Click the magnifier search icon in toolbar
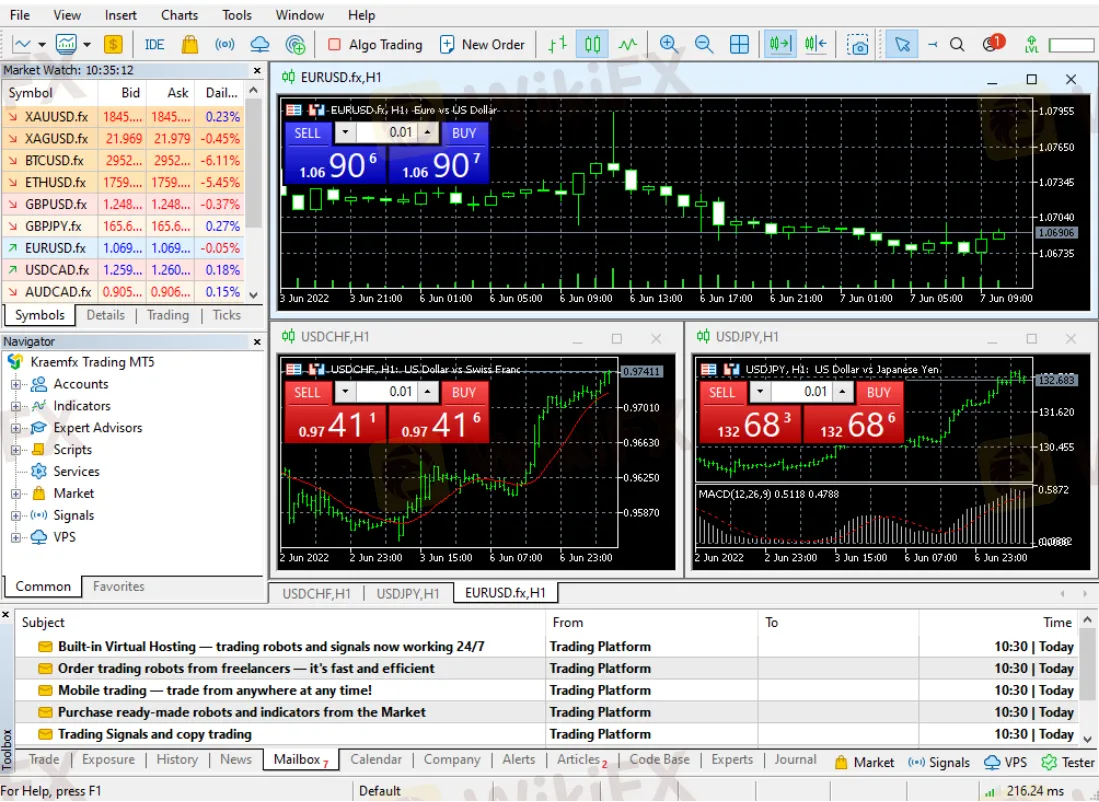The image size is (1099, 802). (957, 44)
